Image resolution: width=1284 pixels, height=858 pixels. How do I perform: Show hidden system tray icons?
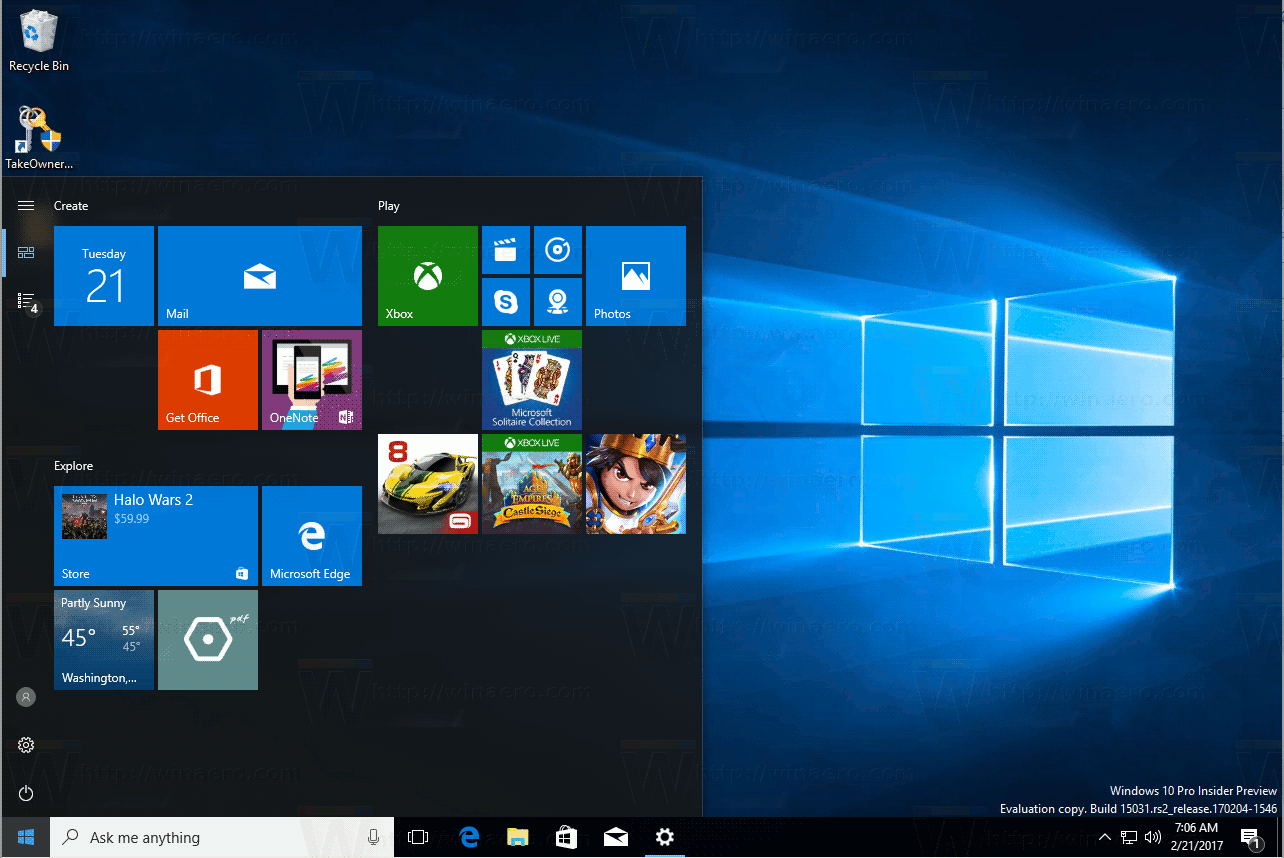click(x=1104, y=837)
